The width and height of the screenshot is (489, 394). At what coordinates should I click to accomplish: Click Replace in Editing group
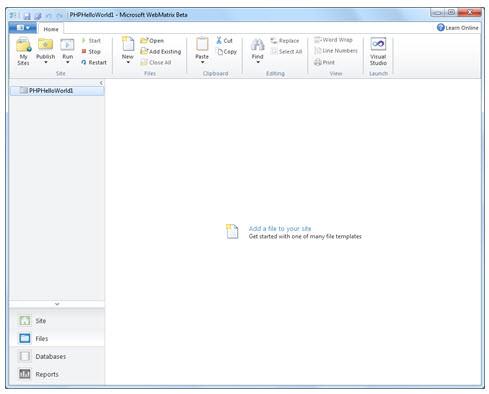[285, 41]
